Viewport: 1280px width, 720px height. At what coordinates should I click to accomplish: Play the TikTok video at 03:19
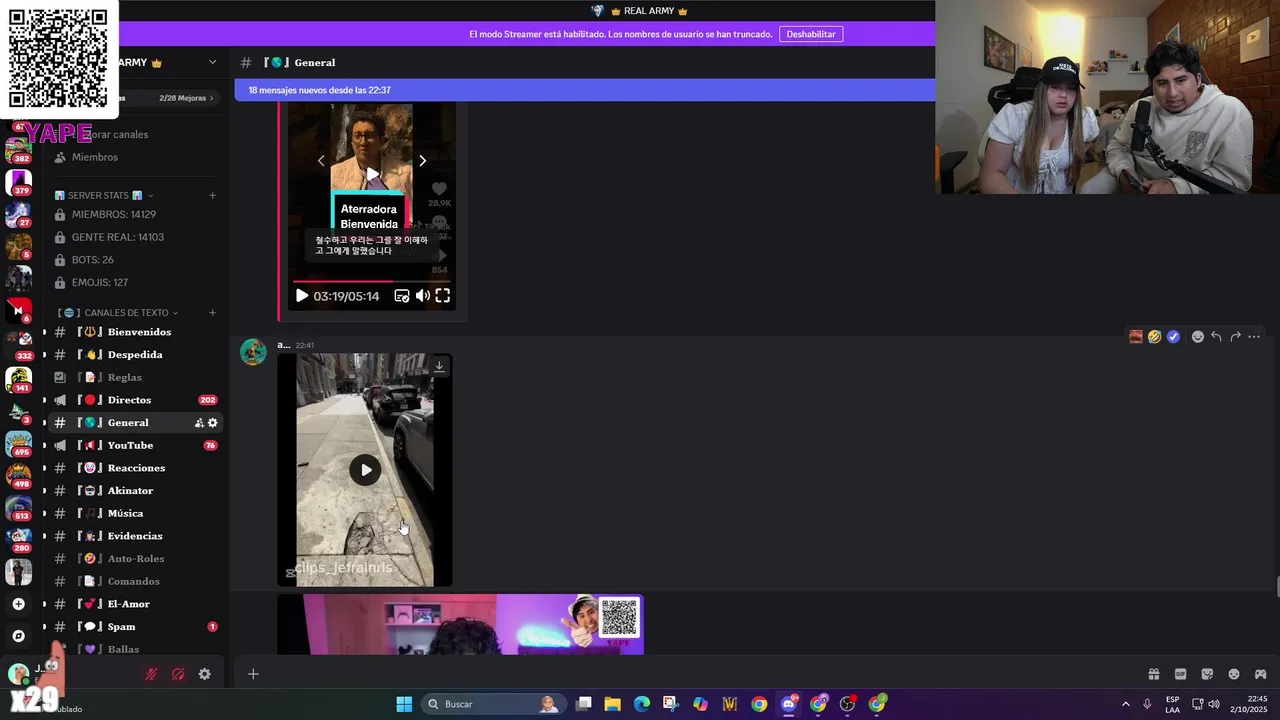click(302, 295)
